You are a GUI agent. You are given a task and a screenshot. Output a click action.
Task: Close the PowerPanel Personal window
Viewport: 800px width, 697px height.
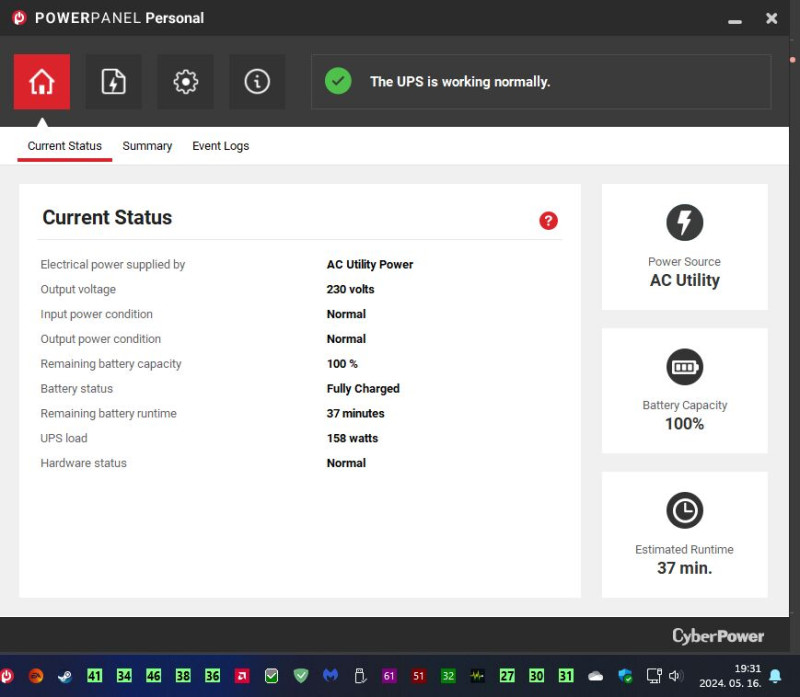(x=771, y=18)
